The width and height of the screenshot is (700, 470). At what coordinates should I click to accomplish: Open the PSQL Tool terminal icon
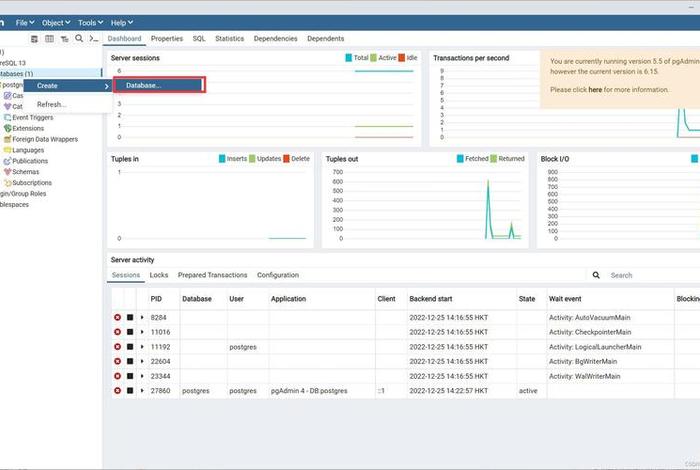pyautogui.click(x=93, y=39)
